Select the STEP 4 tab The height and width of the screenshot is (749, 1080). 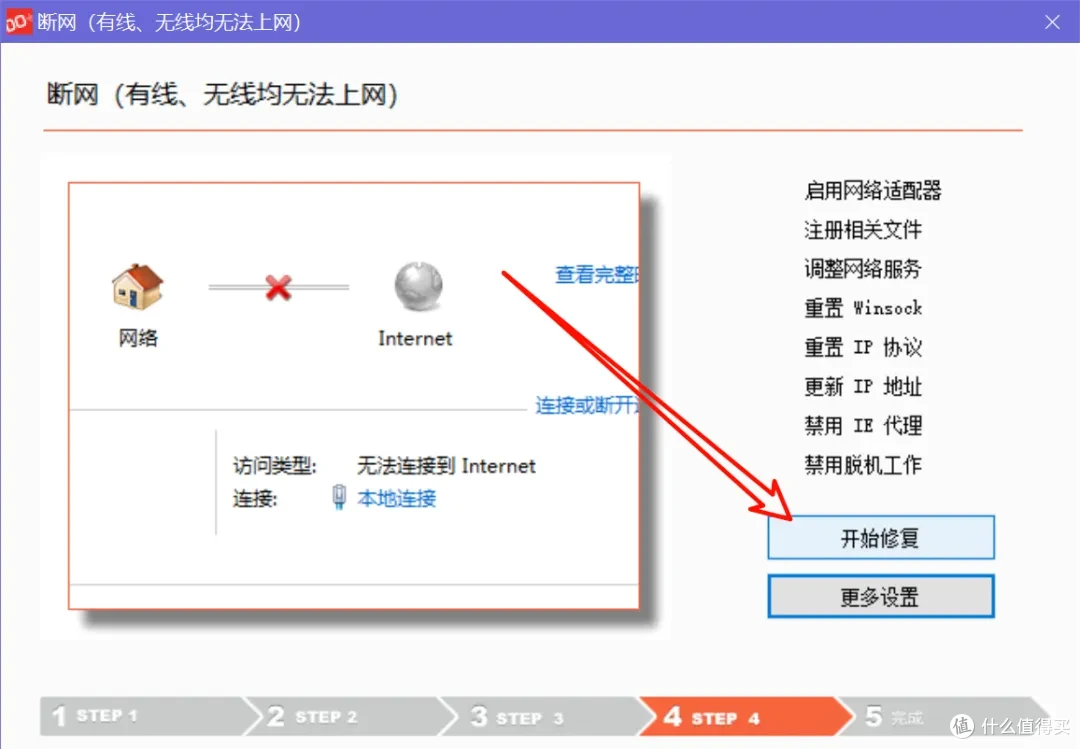click(x=746, y=717)
